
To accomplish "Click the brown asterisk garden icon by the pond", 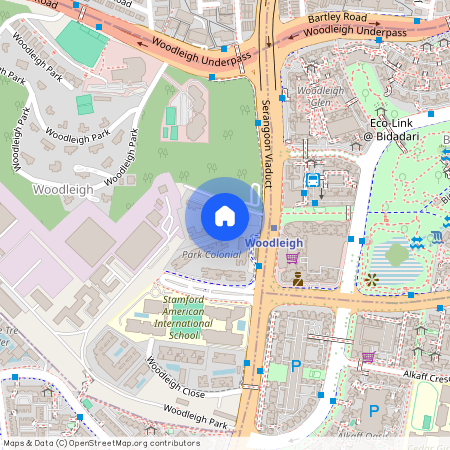I will (372, 280).
